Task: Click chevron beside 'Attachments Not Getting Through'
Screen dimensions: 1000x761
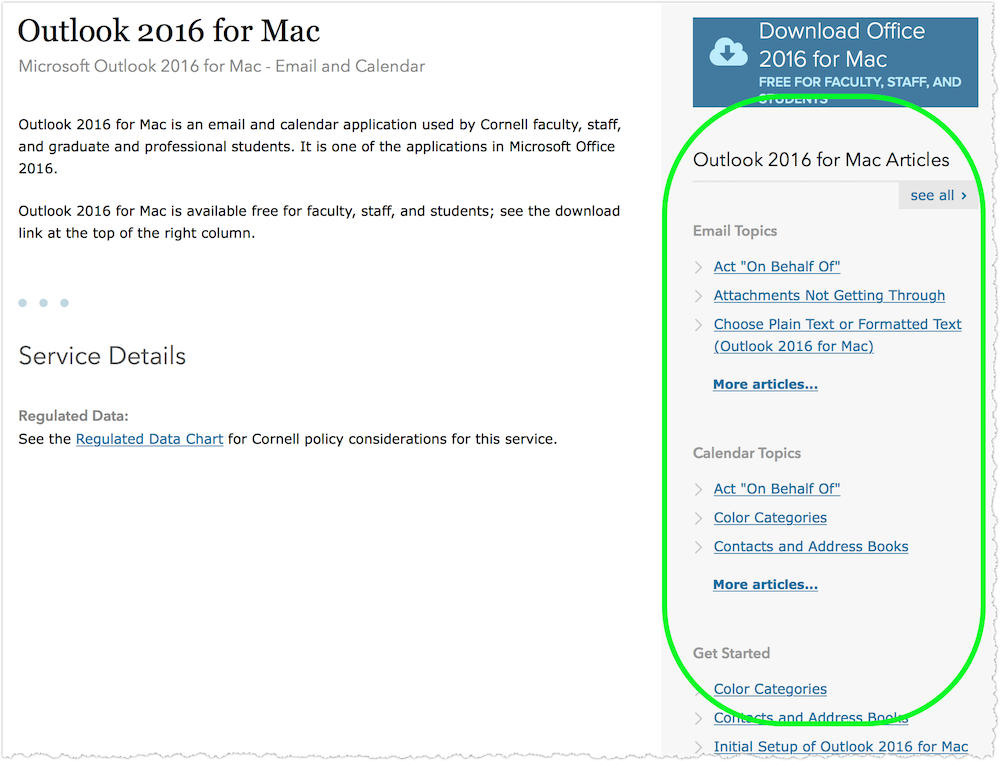Action: (x=698, y=296)
